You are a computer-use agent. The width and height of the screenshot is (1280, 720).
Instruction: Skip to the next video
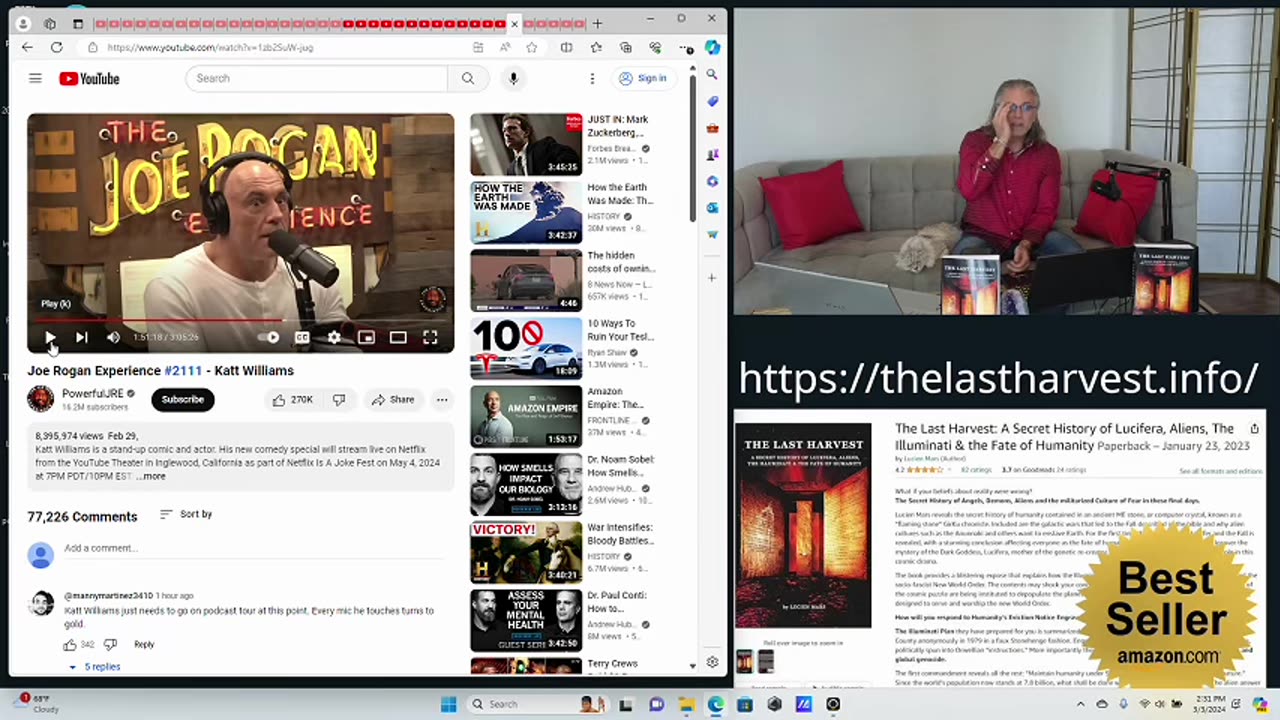[x=82, y=338]
